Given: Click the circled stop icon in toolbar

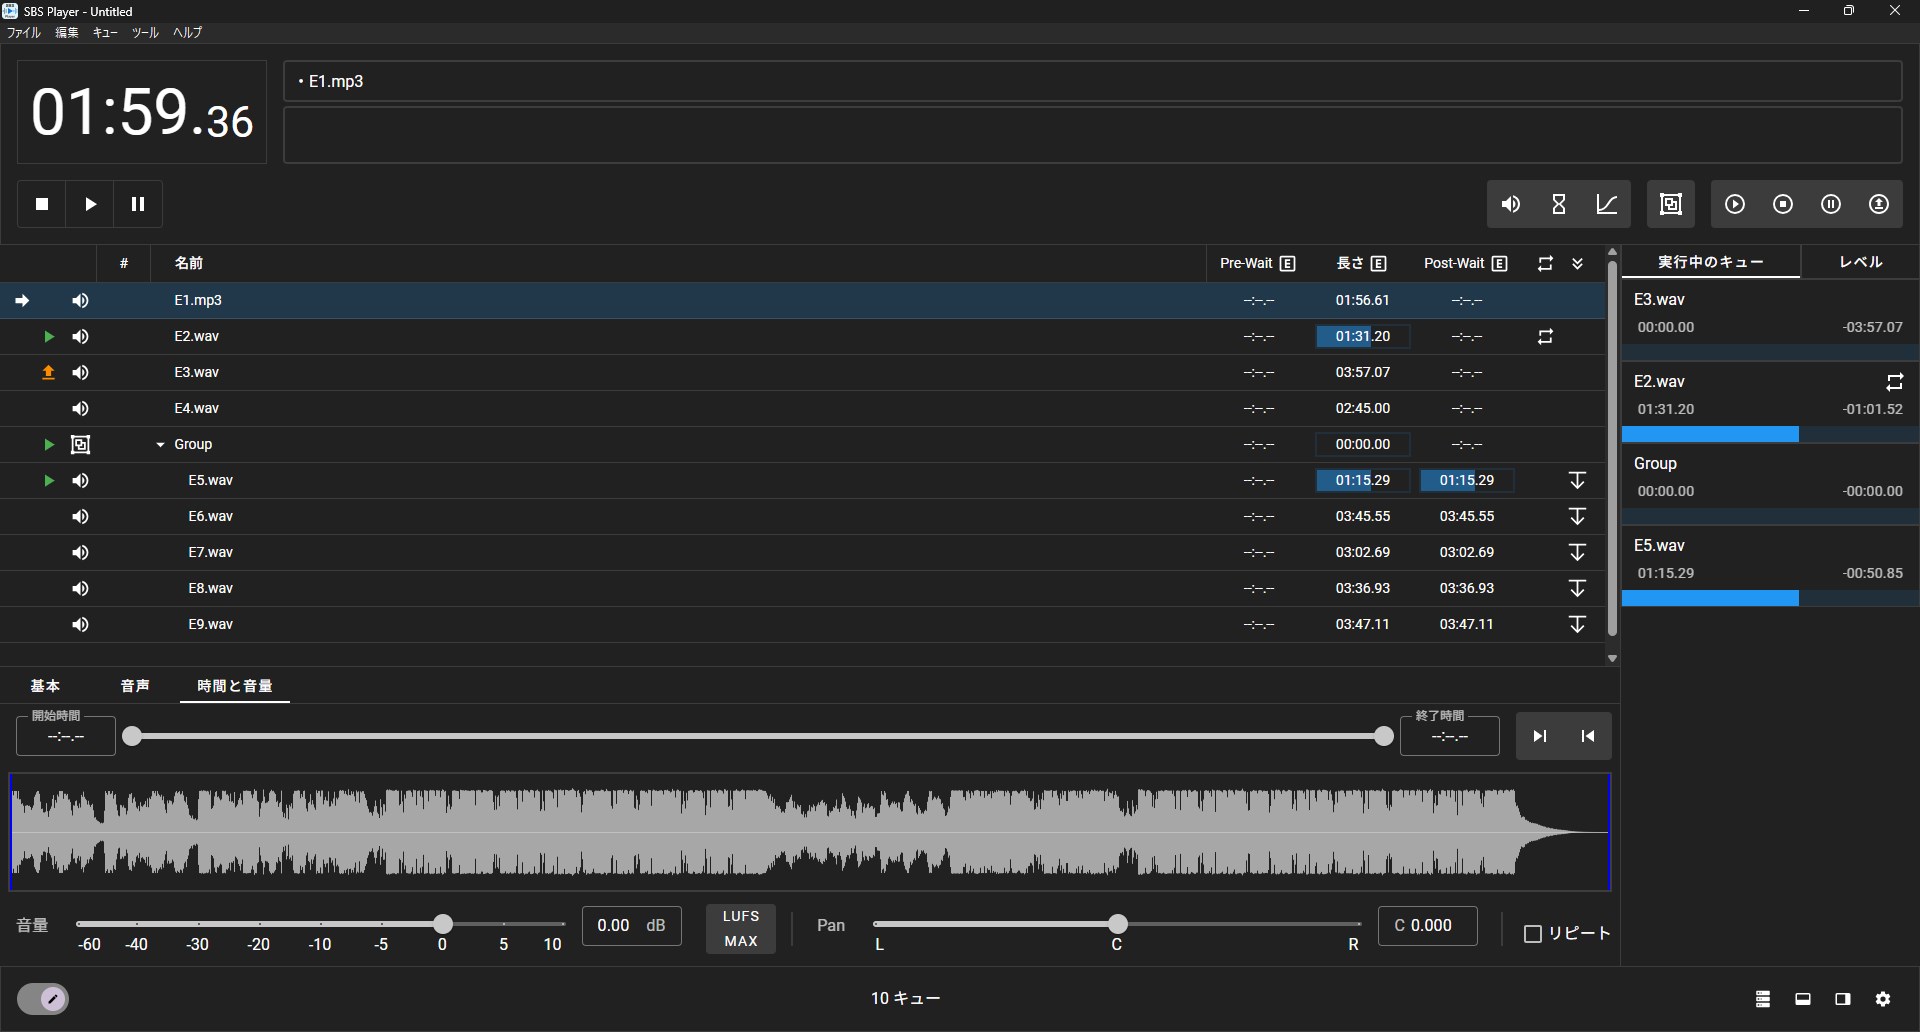Looking at the screenshot, I should 1783,204.
